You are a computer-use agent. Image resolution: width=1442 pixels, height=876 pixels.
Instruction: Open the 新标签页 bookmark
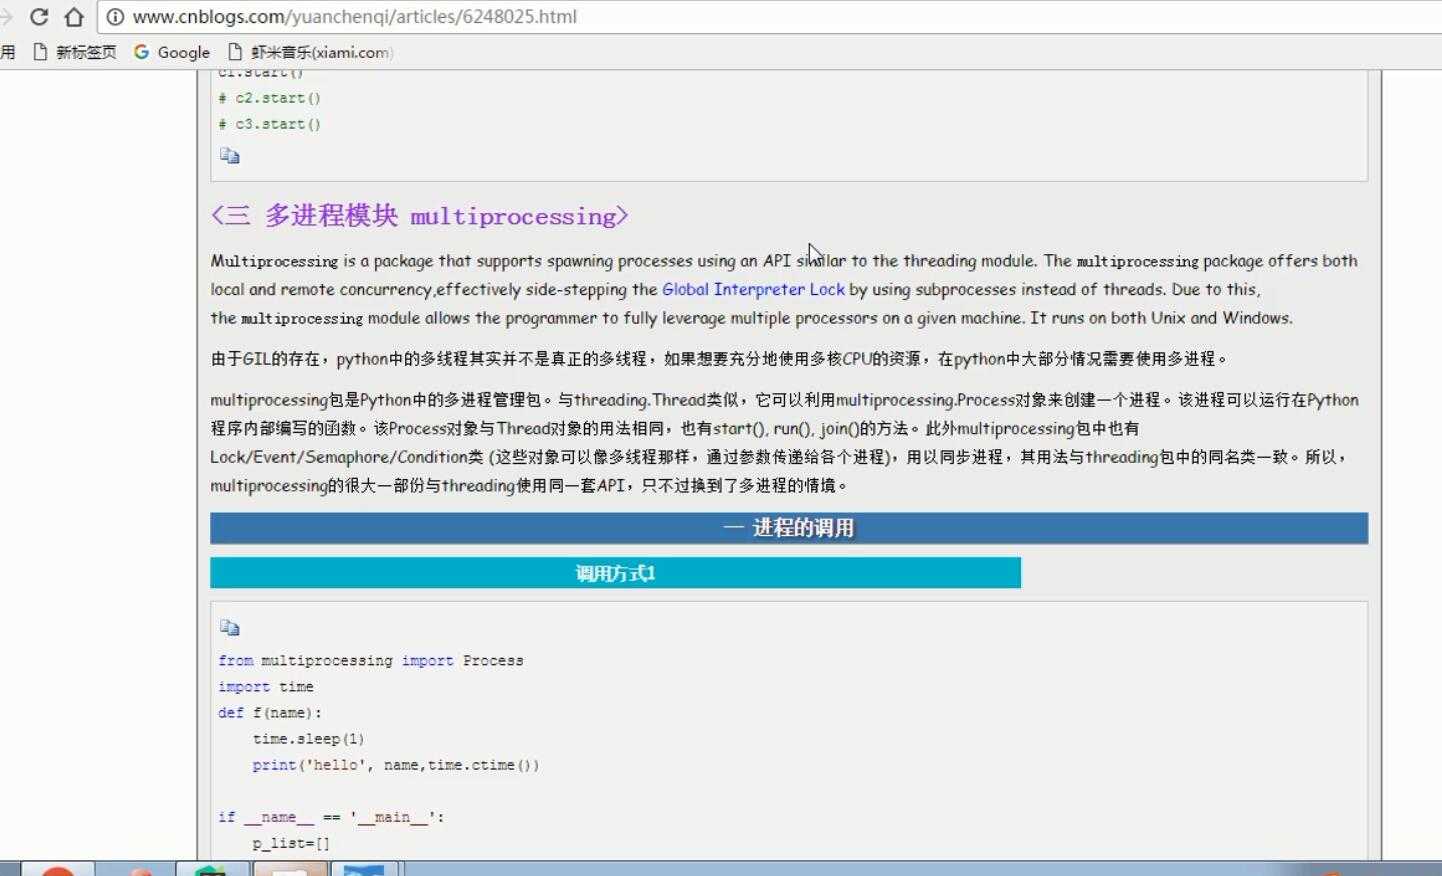point(75,52)
